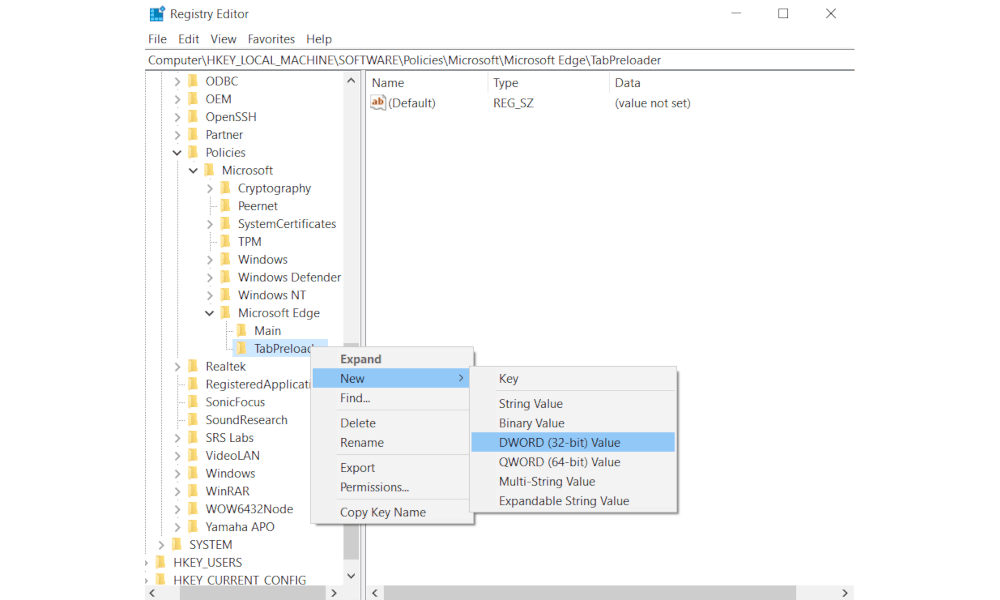Open the Edit menu
Screen dimensions: 1000x600
coord(189,39)
